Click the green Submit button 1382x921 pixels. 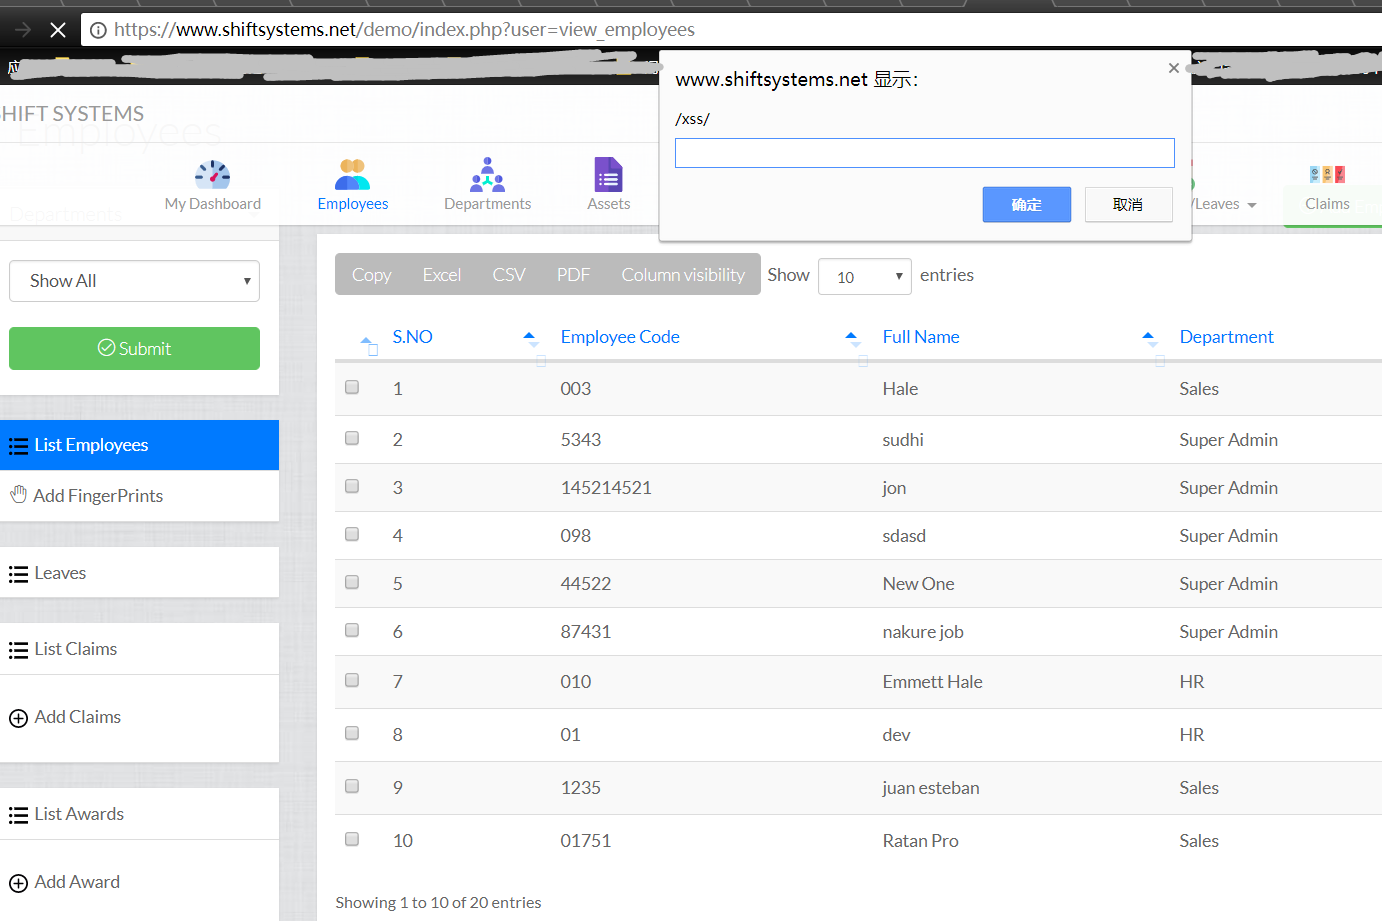coord(134,348)
